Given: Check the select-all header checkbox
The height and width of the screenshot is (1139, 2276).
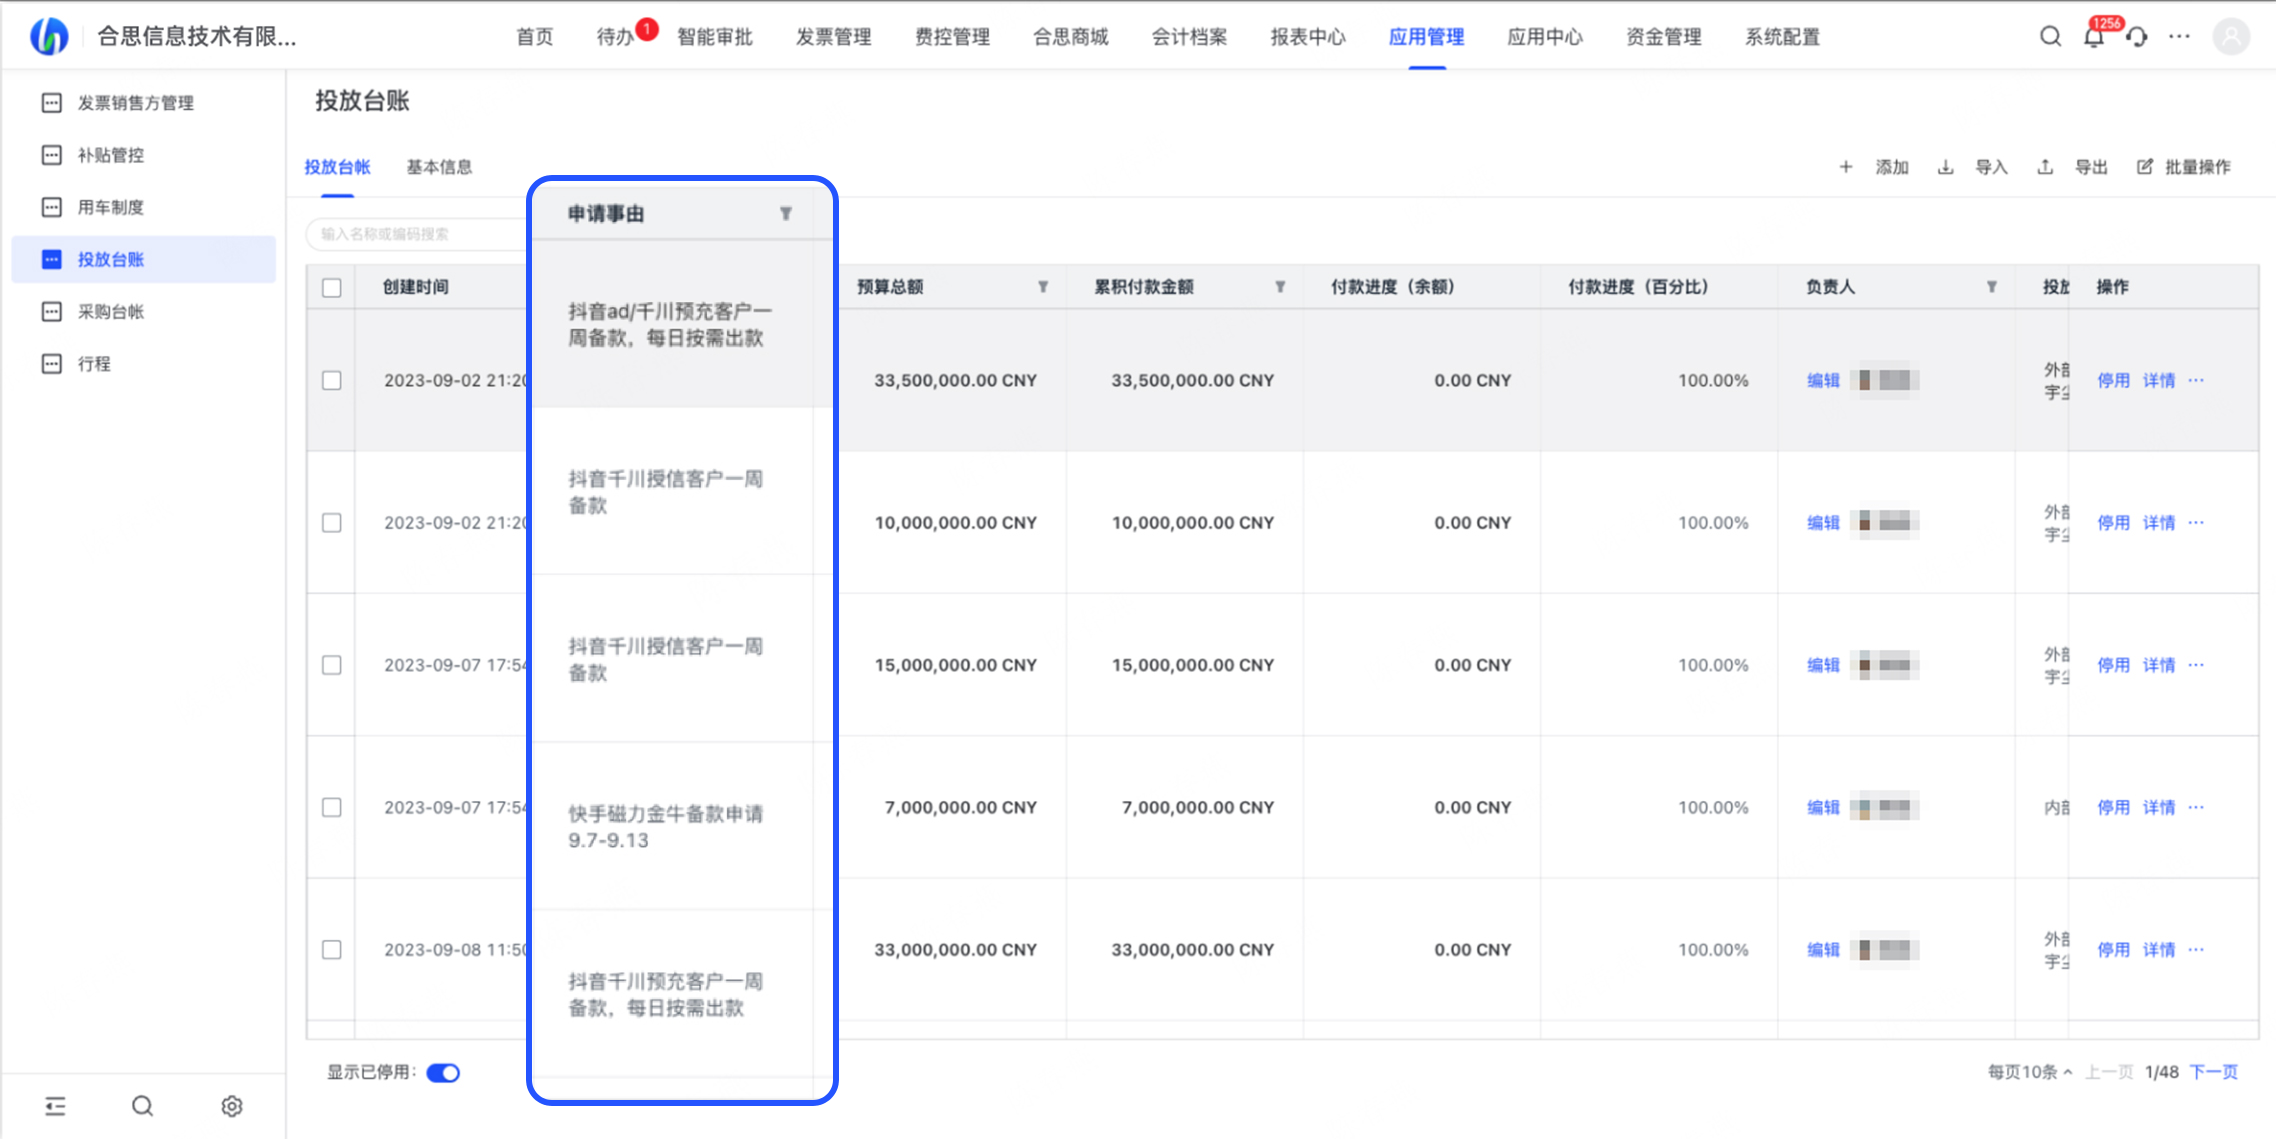Looking at the screenshot, I should click(x=332, y=288).
